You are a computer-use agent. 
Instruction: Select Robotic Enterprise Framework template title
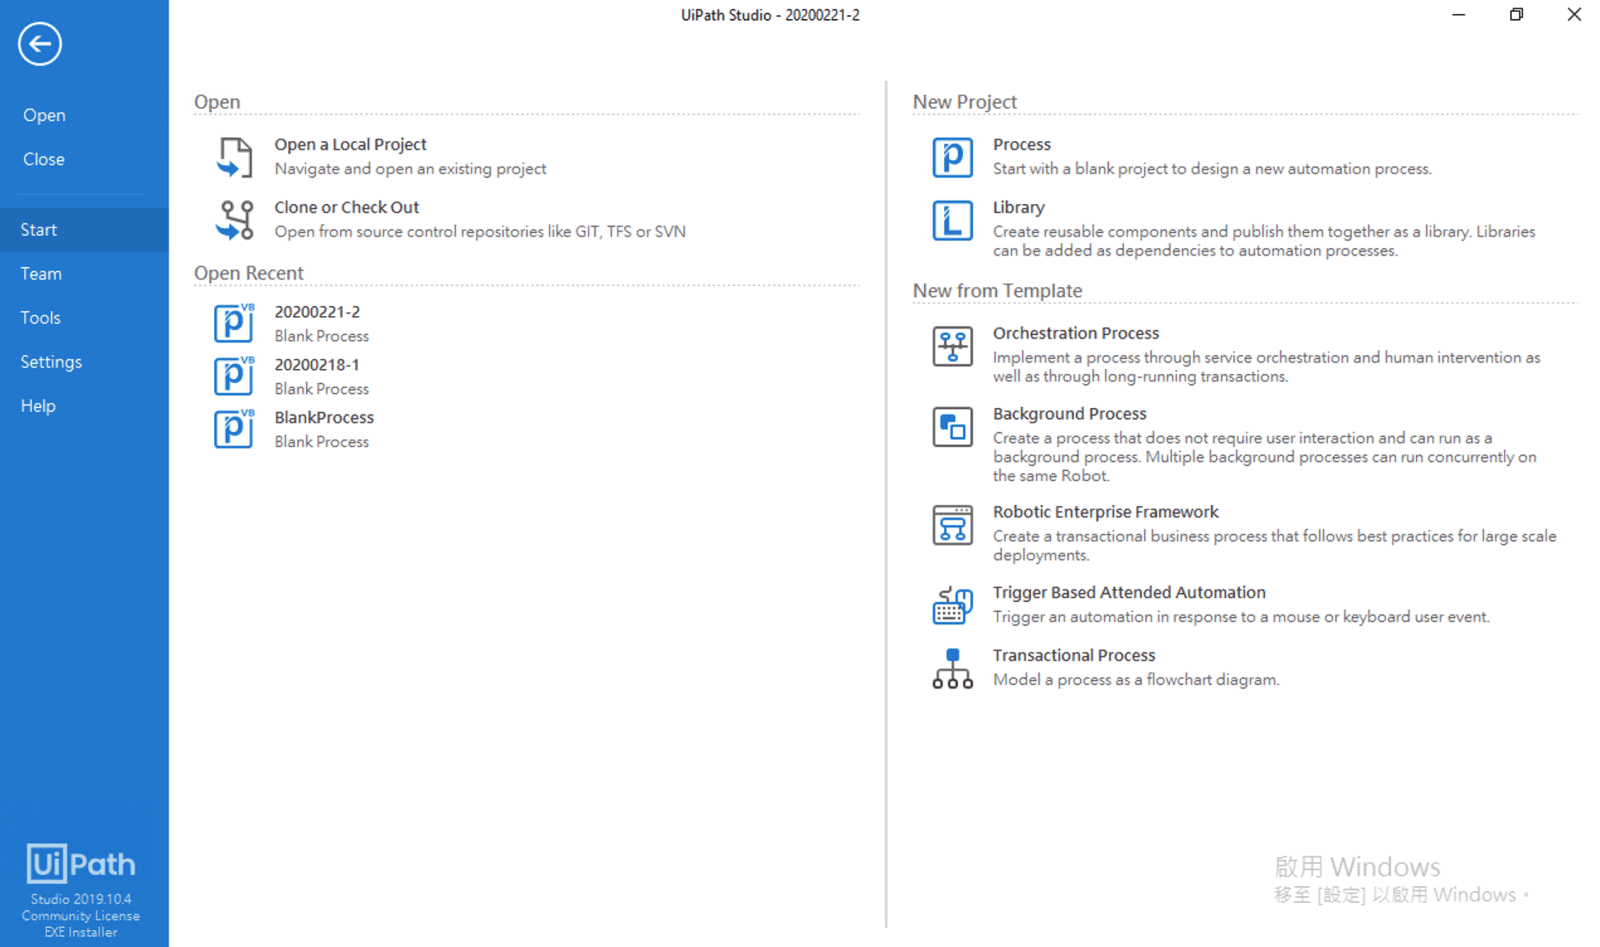[1106, 512]
